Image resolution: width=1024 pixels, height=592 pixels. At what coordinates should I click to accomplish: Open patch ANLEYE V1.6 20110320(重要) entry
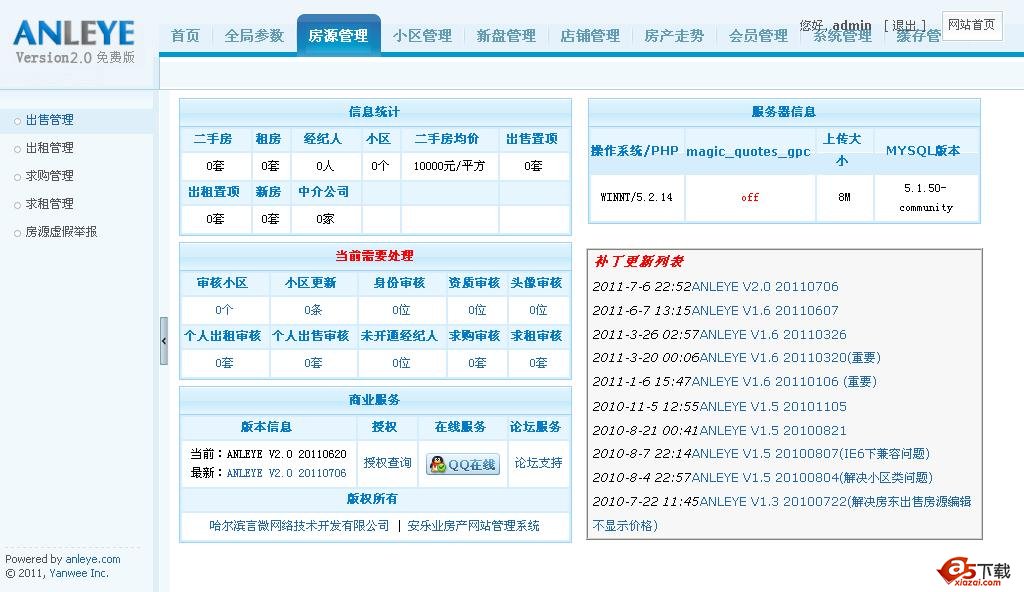791,358
